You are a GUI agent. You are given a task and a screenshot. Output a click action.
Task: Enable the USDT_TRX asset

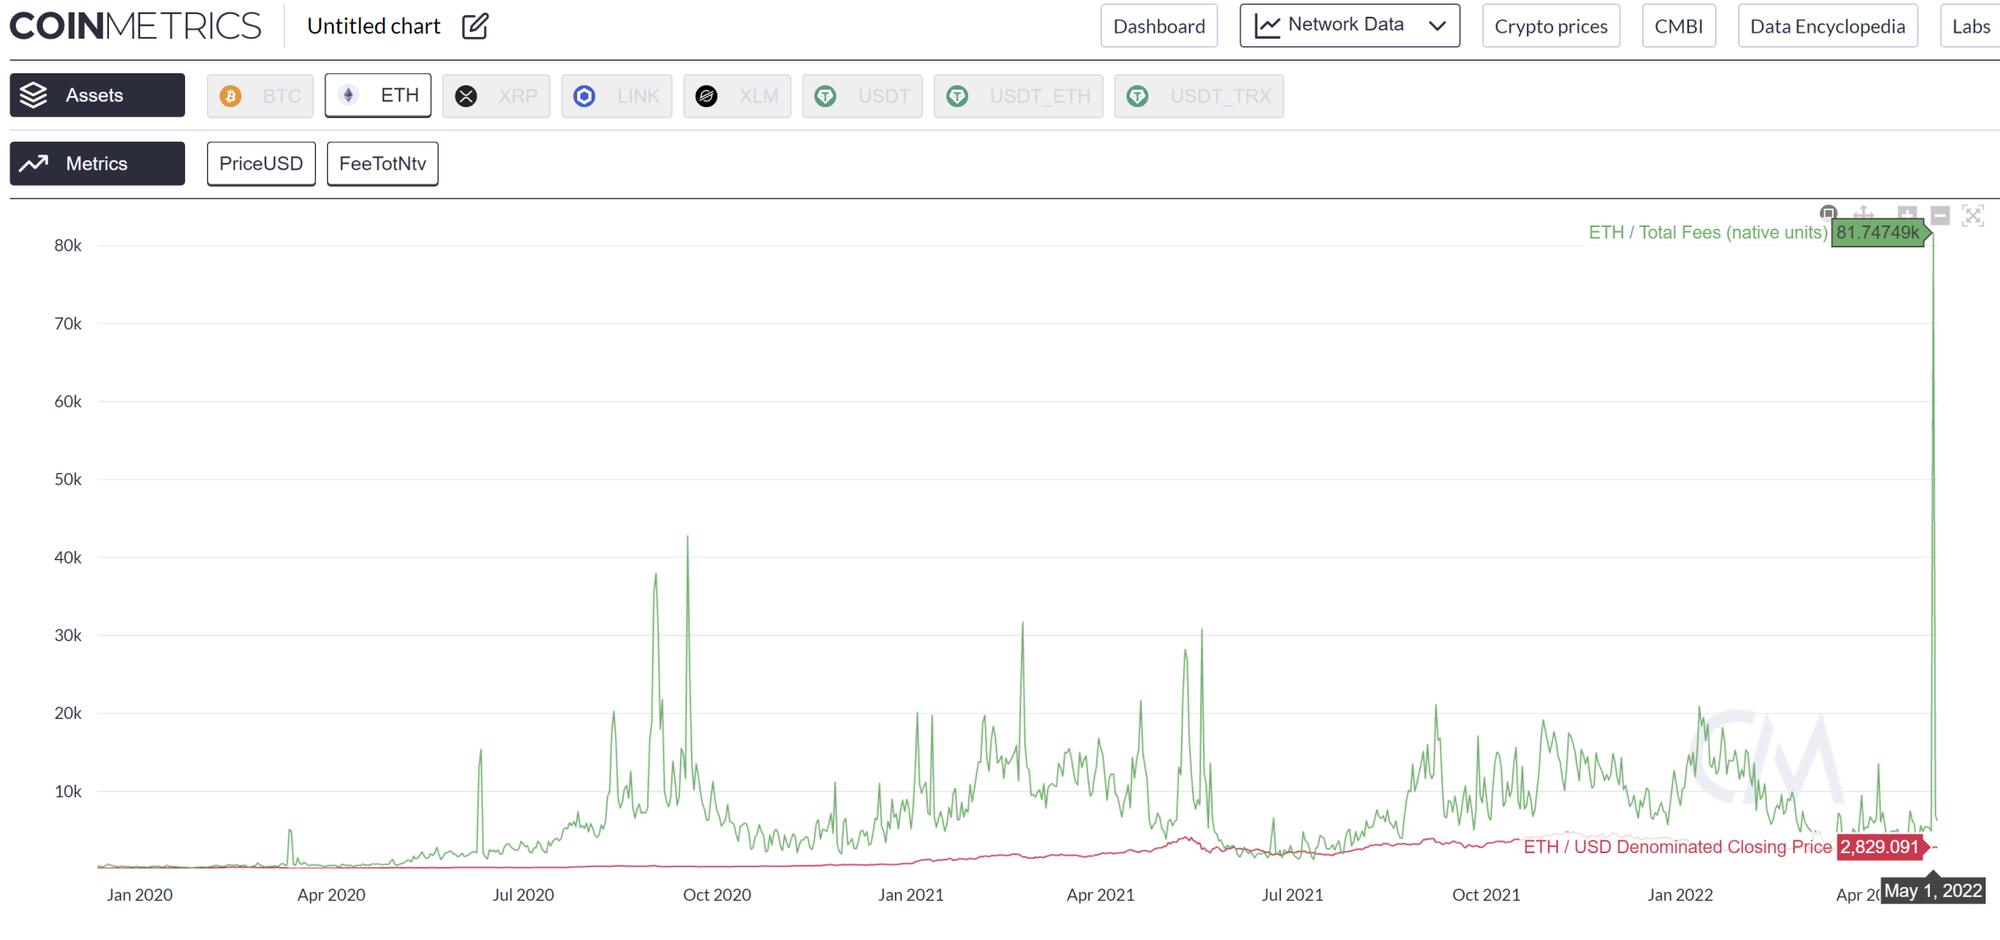point(1199,96)
